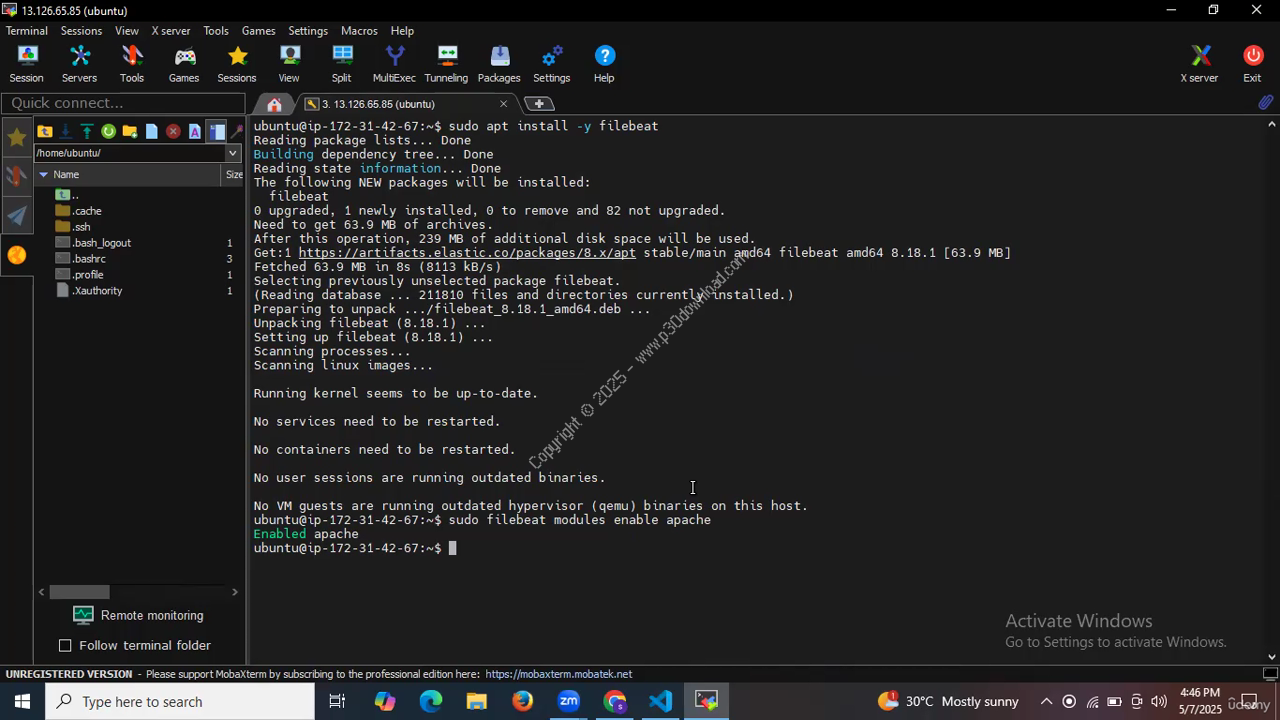Open a new tab with plus button
1280x720 pixels.
(x=539, y=104)
